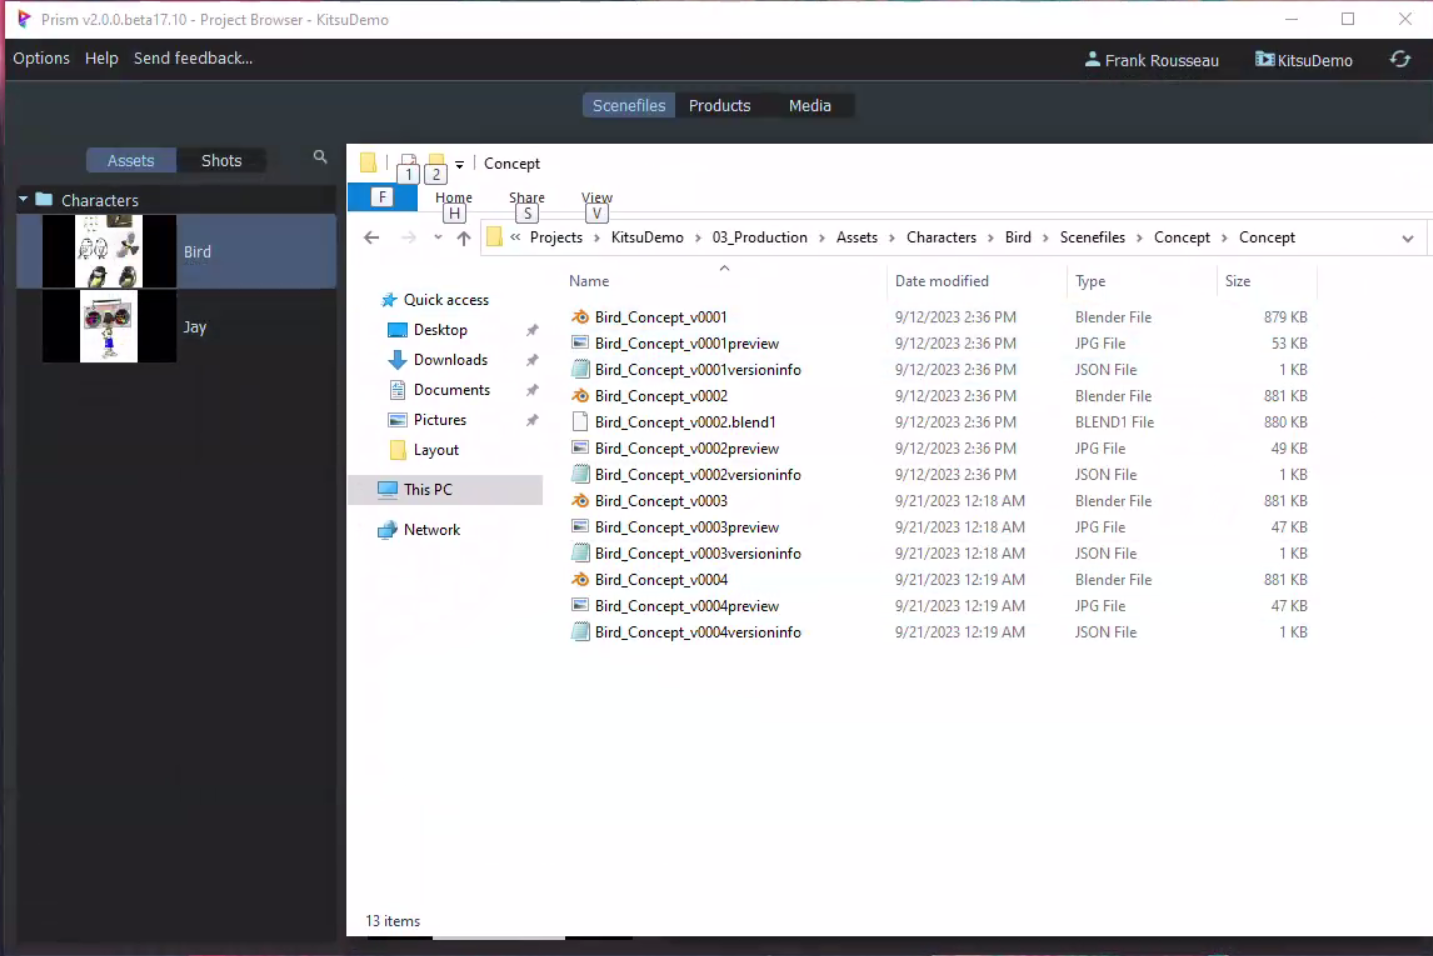Expand the hidden breadcrumb chevrons before Projects
The image size is (1433, 956).
click(515, 237)
